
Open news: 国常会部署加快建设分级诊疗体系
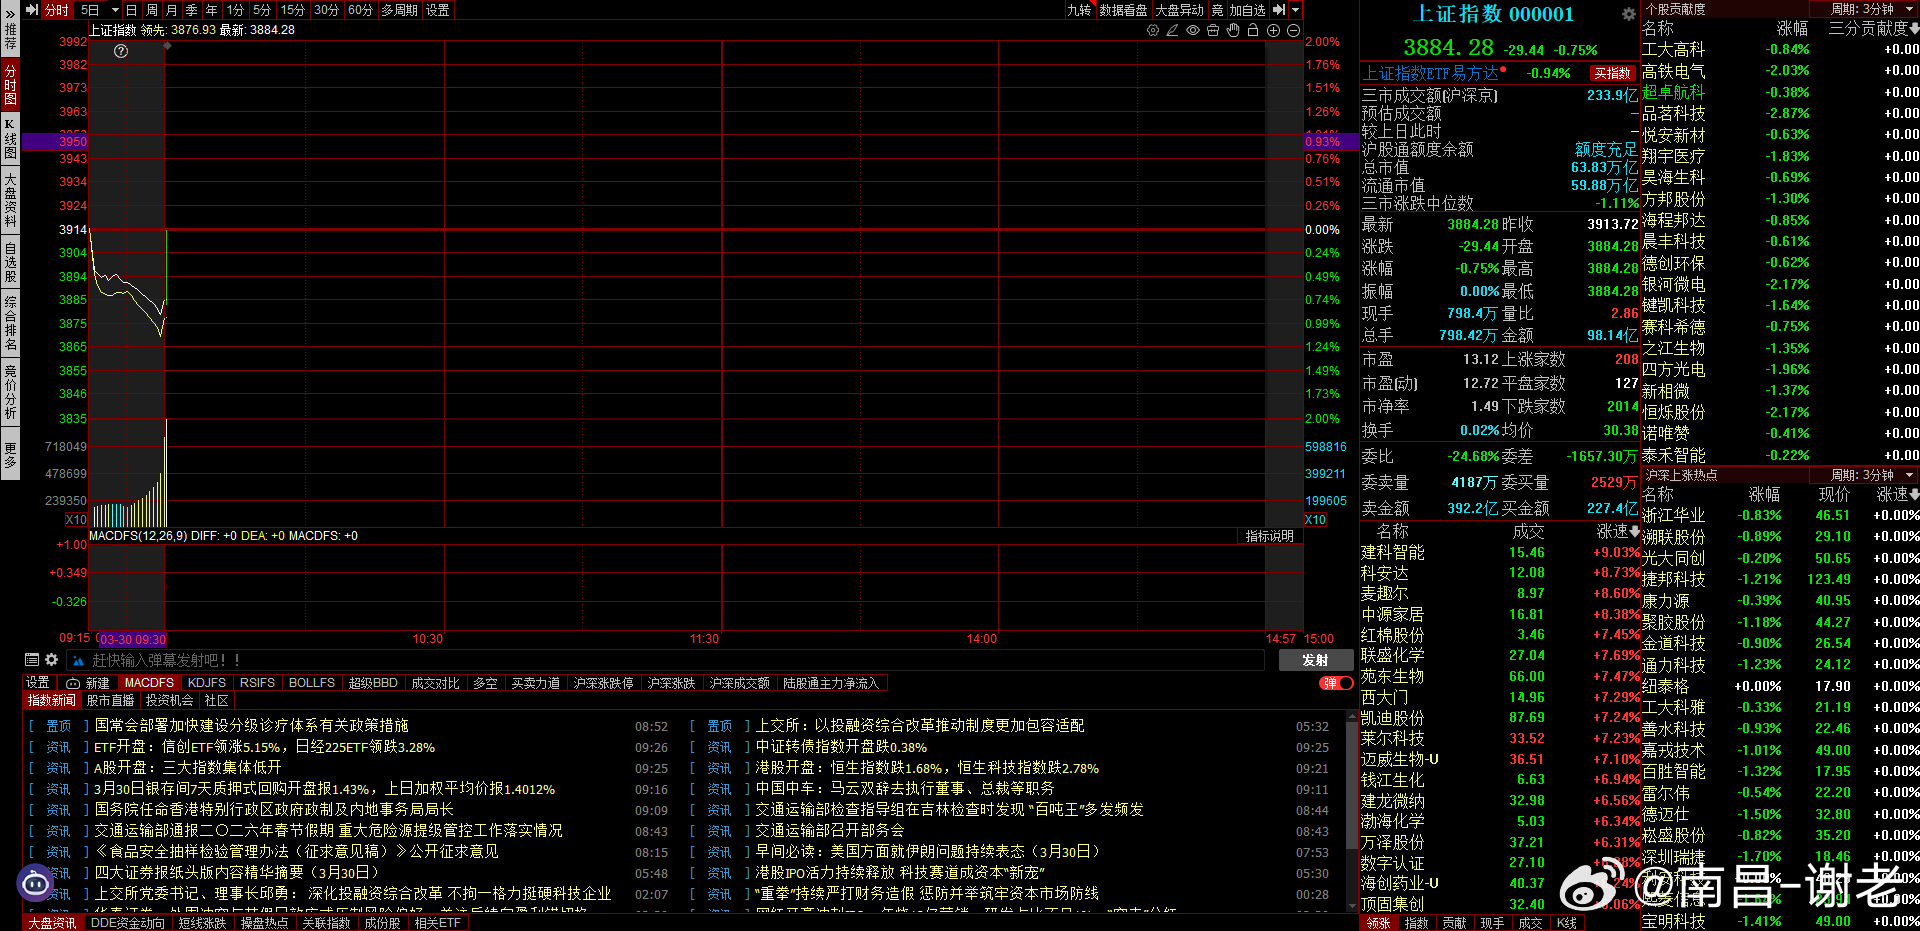(251, 726)
